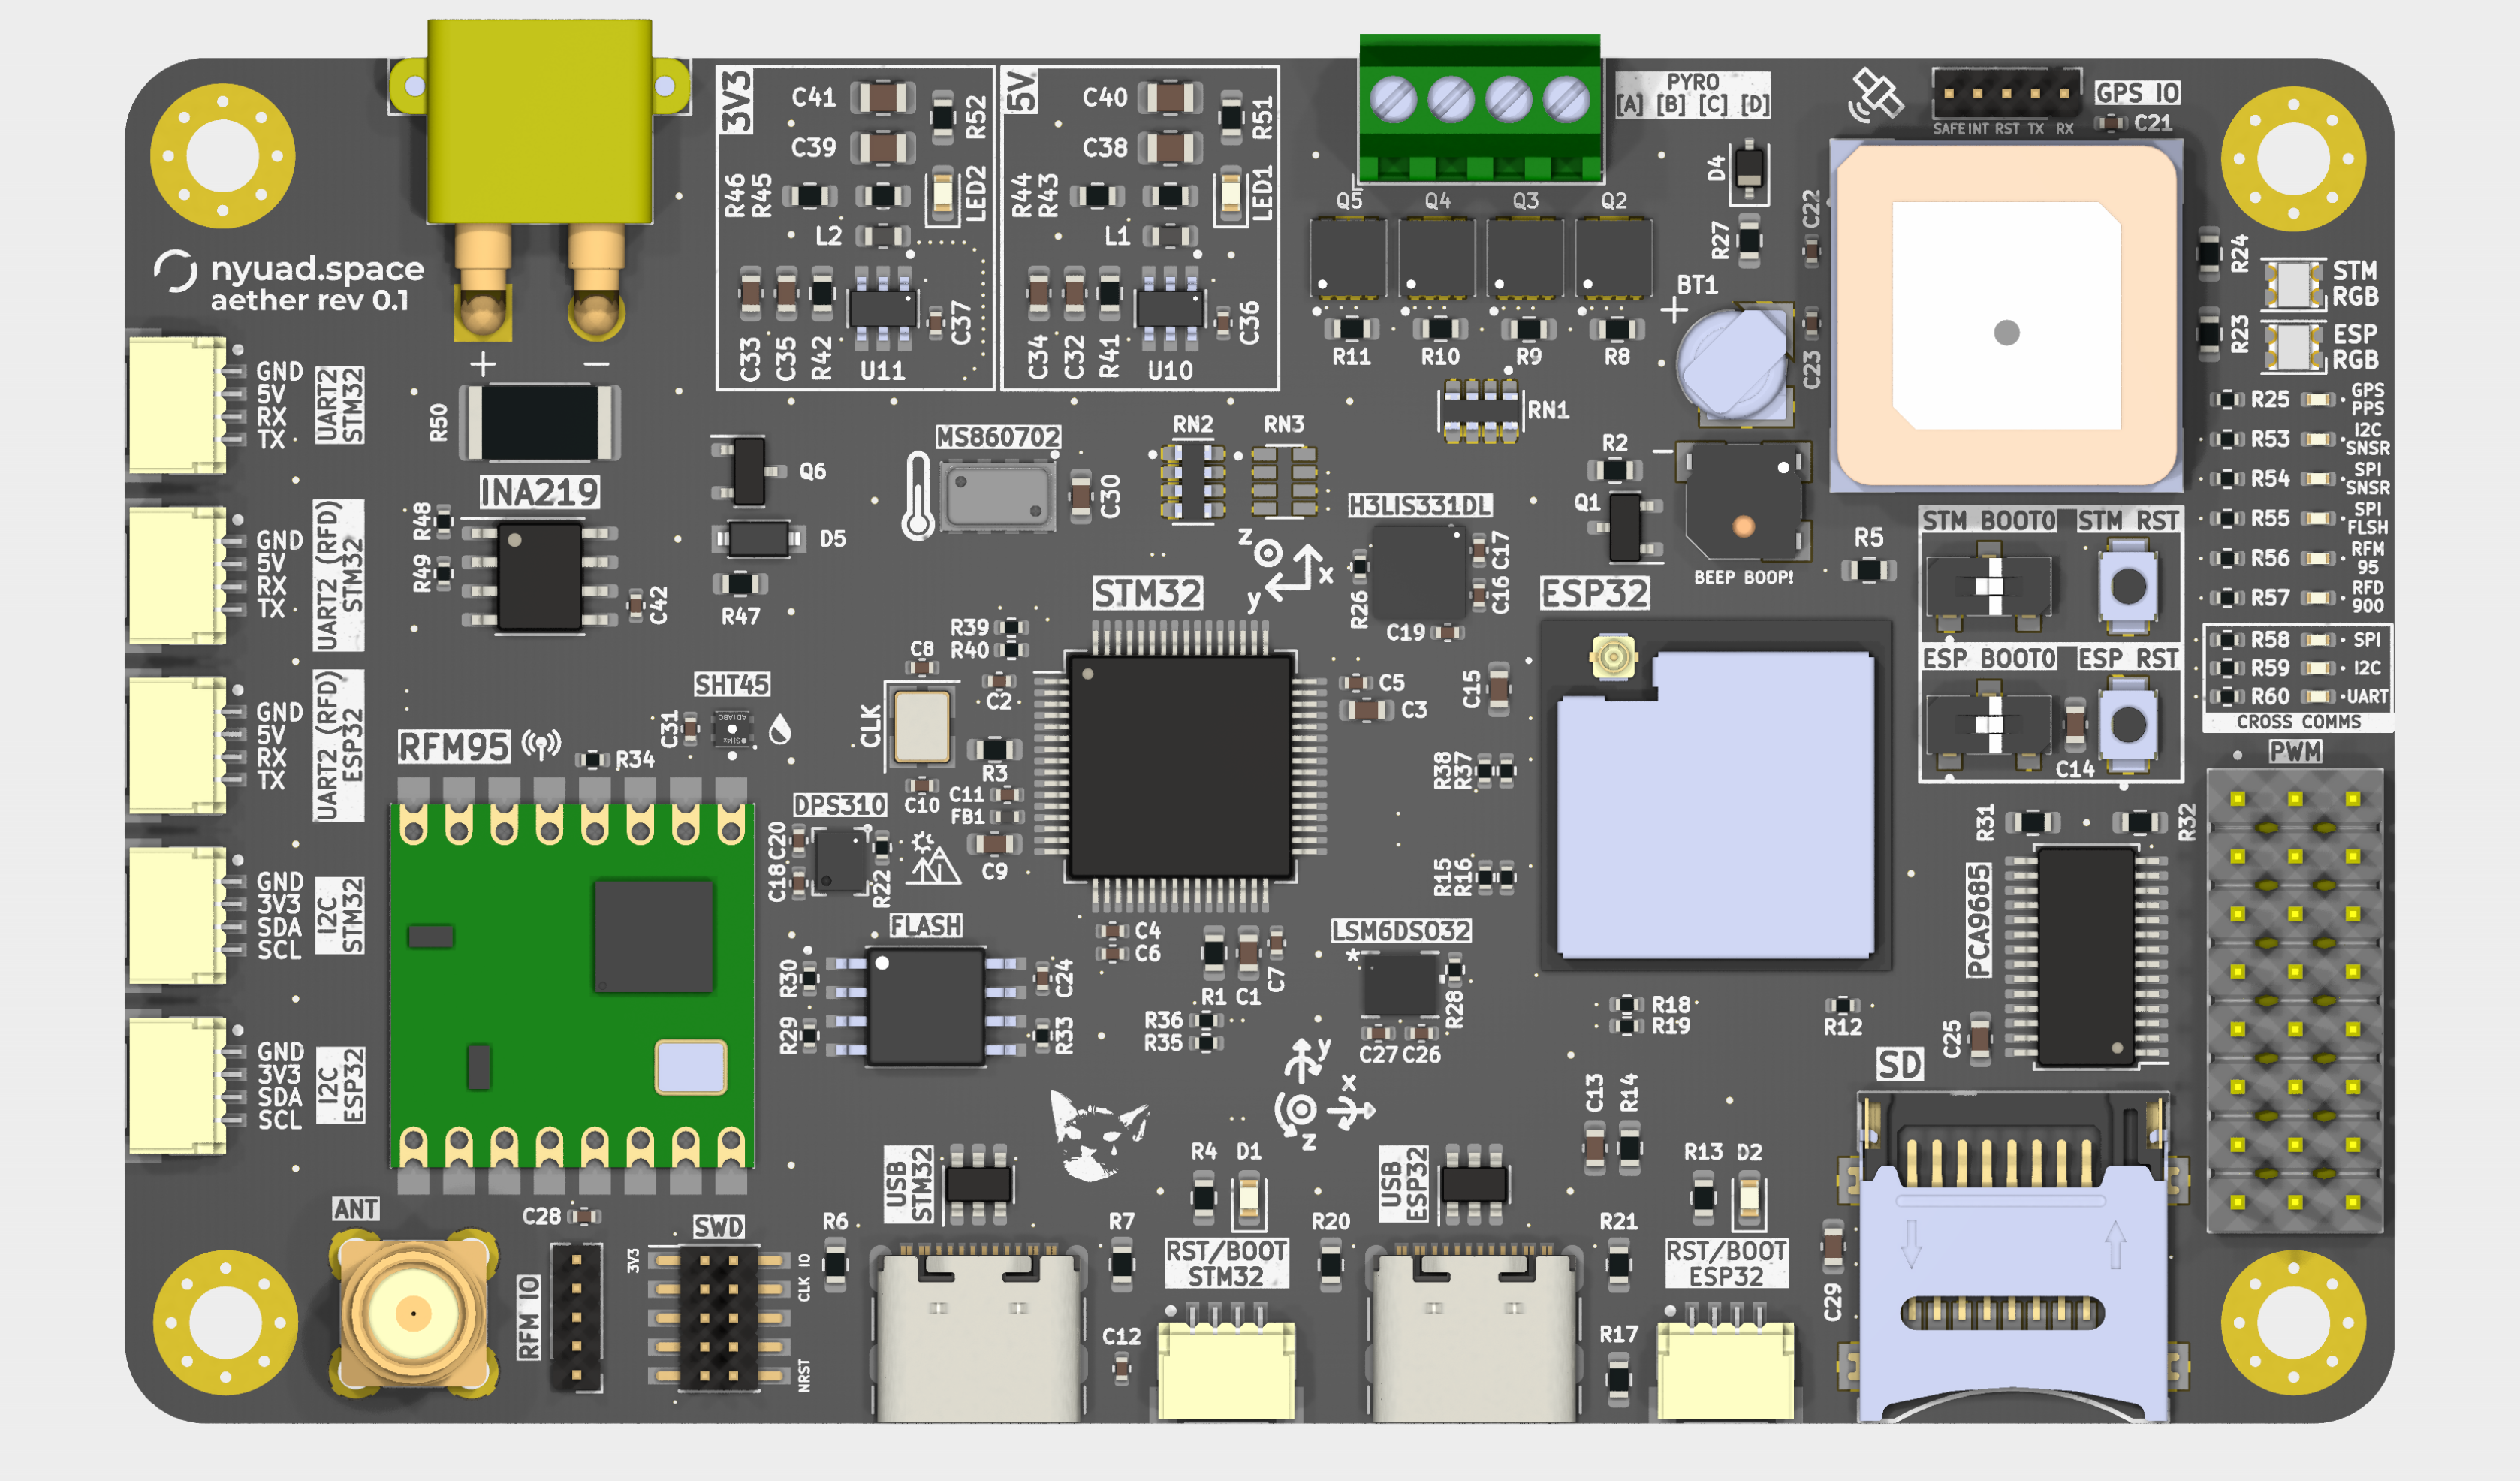Screen dimensions: 2520x1481
Task: Click the D1 LED above RST/BOOT STM32
Action: tap(1248, 1197)
